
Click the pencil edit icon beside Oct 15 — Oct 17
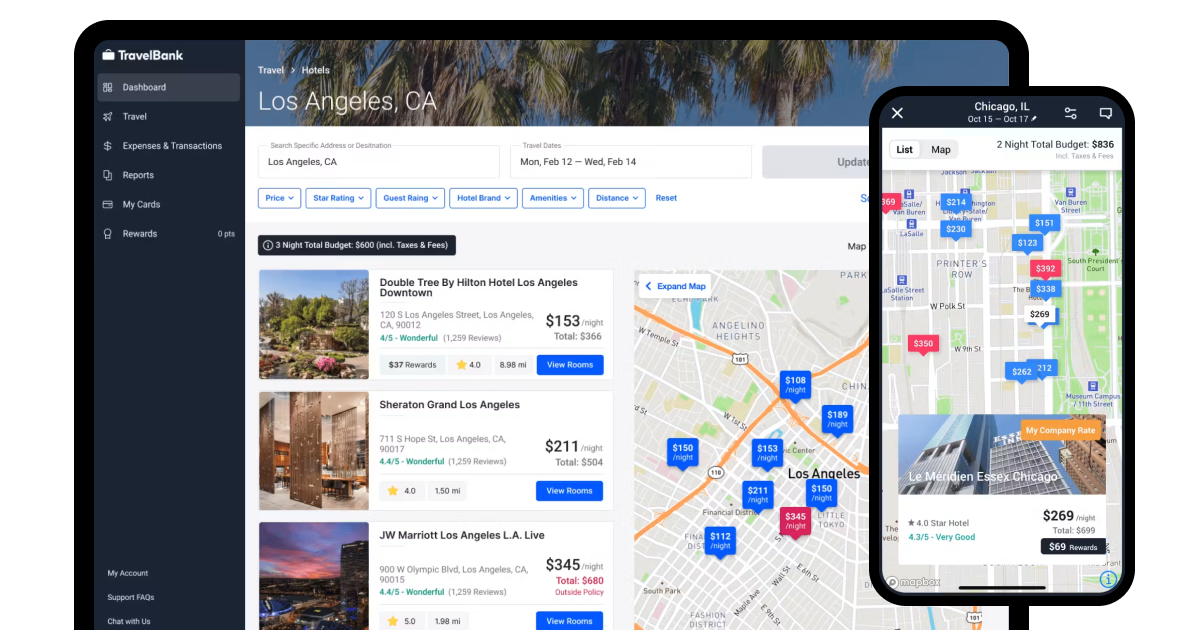(1032, 119)
